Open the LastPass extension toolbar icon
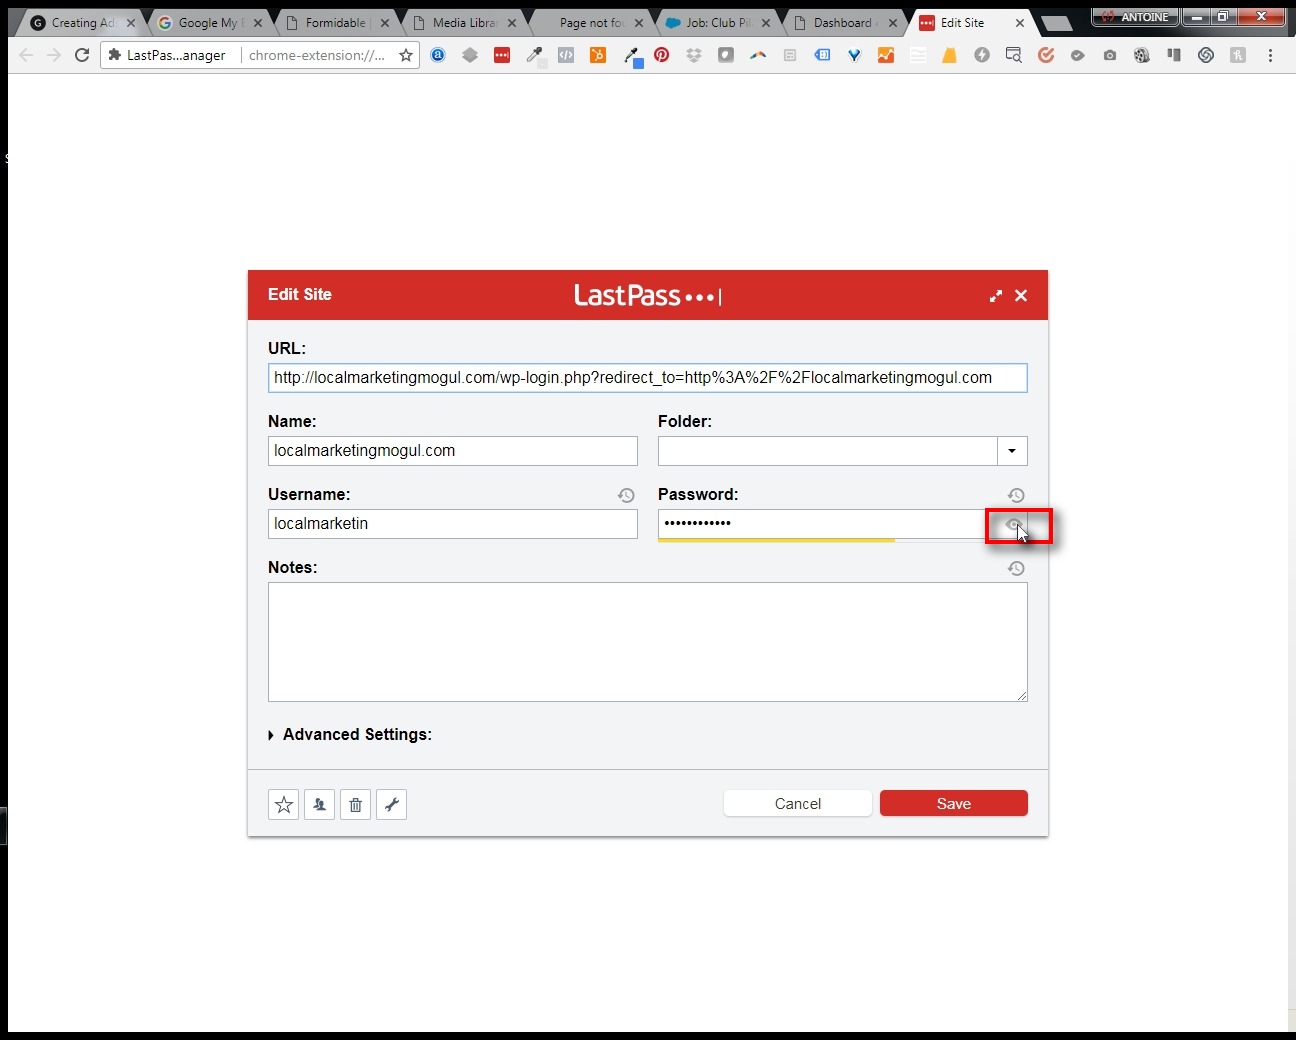This screenshot has height=1040, width=1296. tap(502, 56)
